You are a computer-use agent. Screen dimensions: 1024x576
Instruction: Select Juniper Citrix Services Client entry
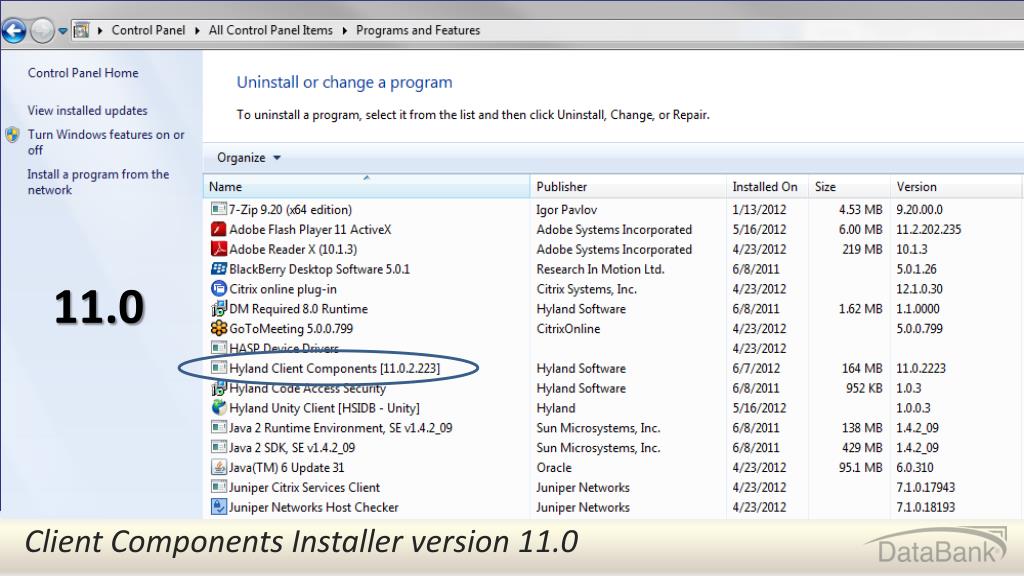point(304,487)
